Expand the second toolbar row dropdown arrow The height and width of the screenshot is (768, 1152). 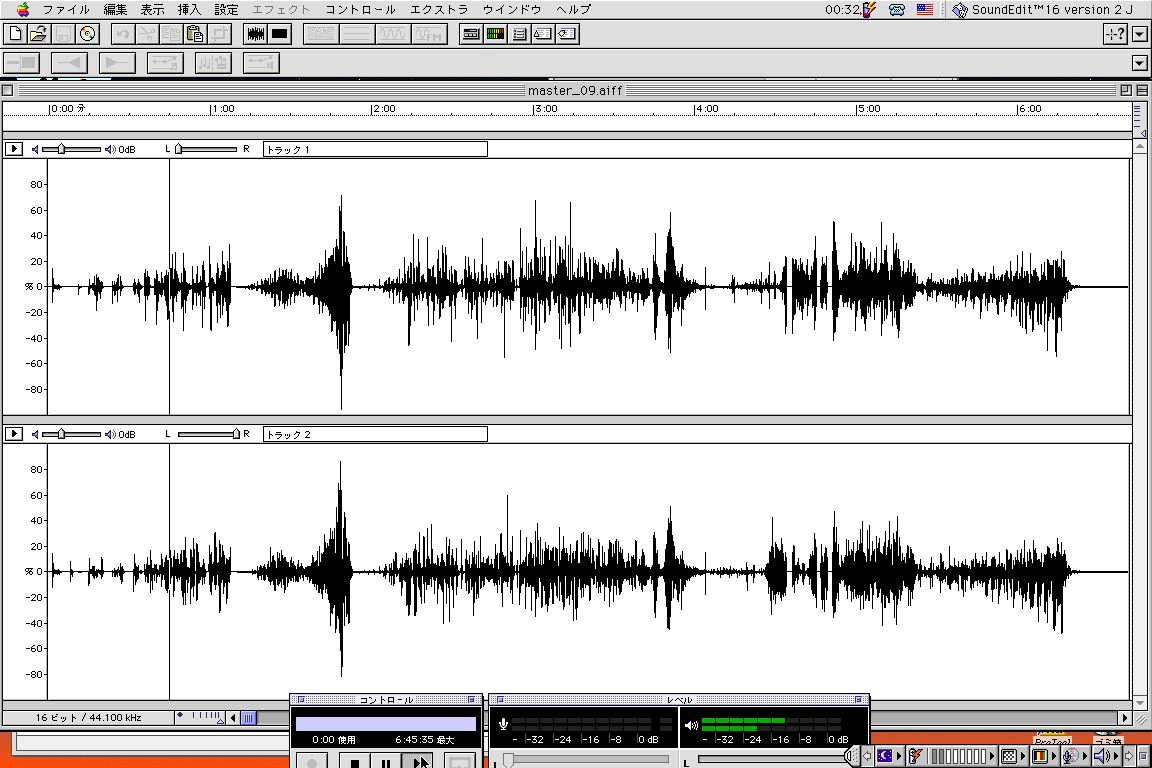coord(1139,63)
